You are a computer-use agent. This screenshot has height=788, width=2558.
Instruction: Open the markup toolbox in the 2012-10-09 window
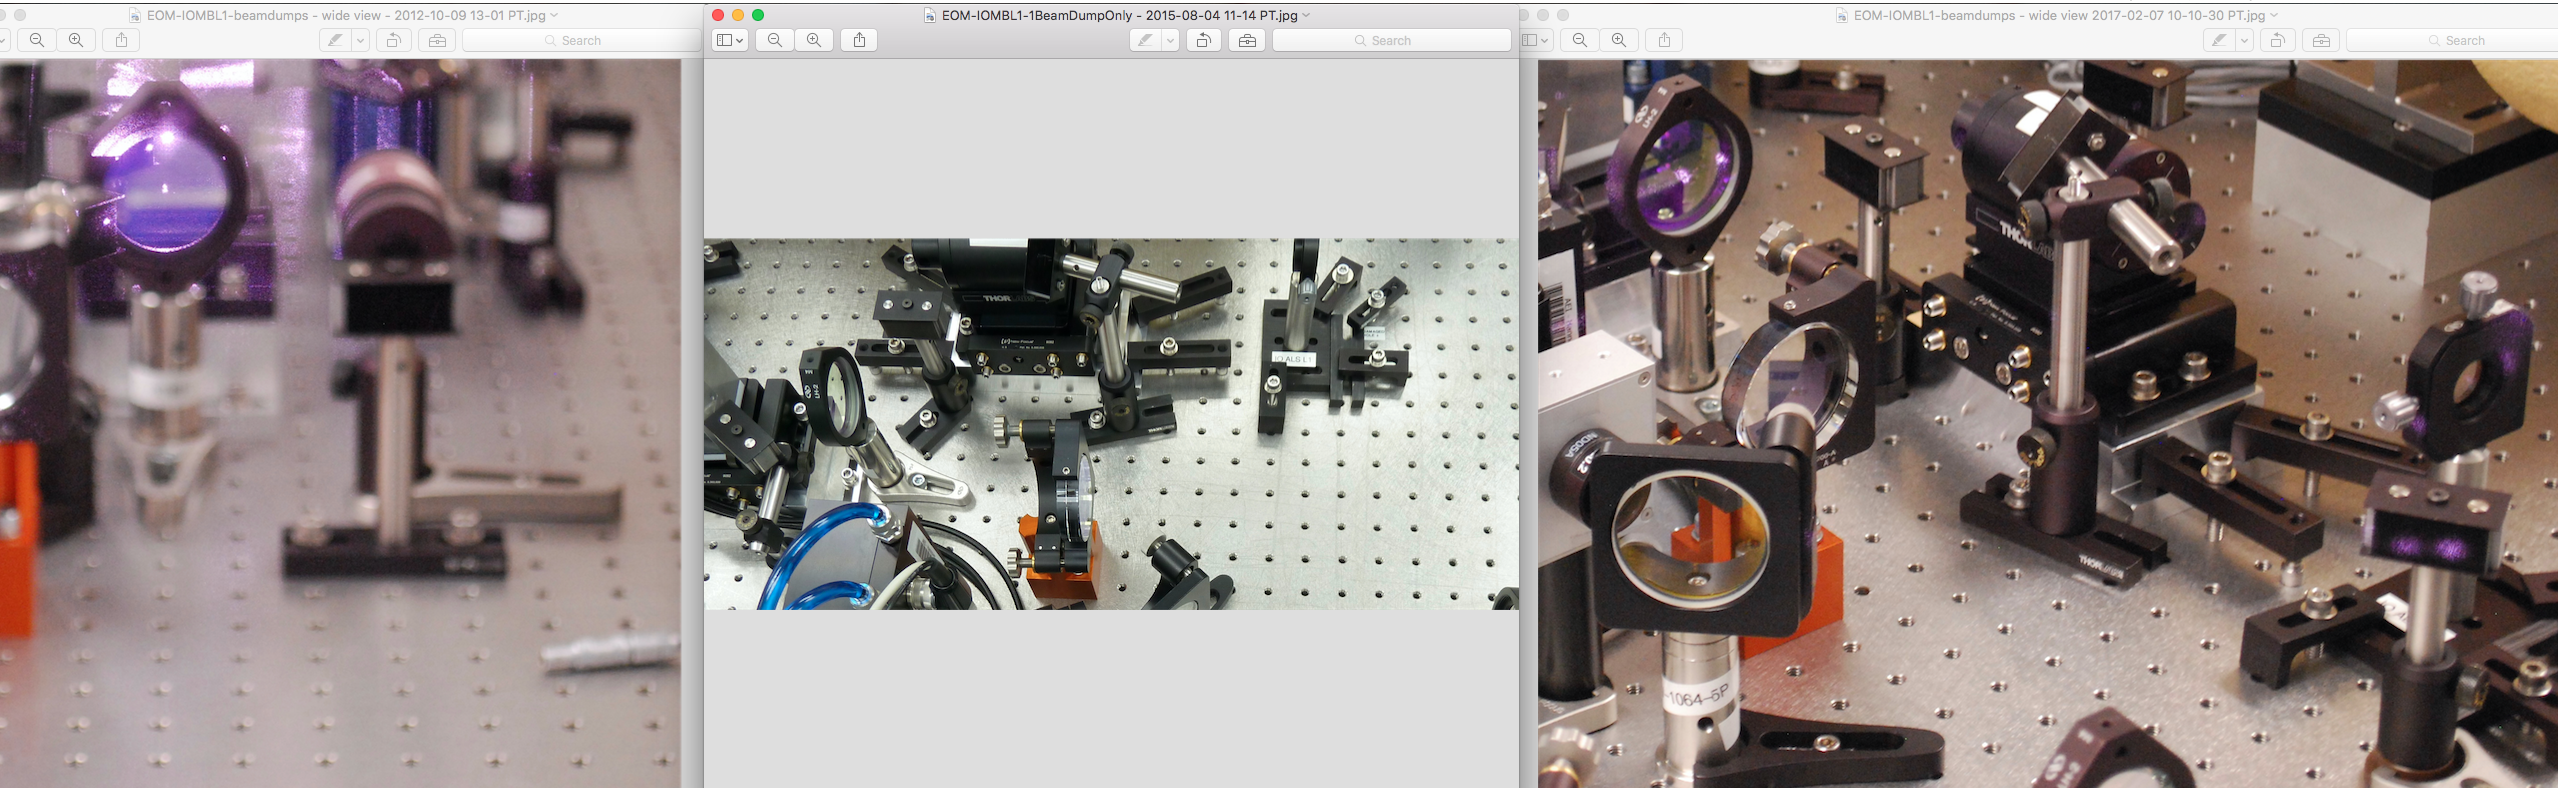(x=437, y=40)
